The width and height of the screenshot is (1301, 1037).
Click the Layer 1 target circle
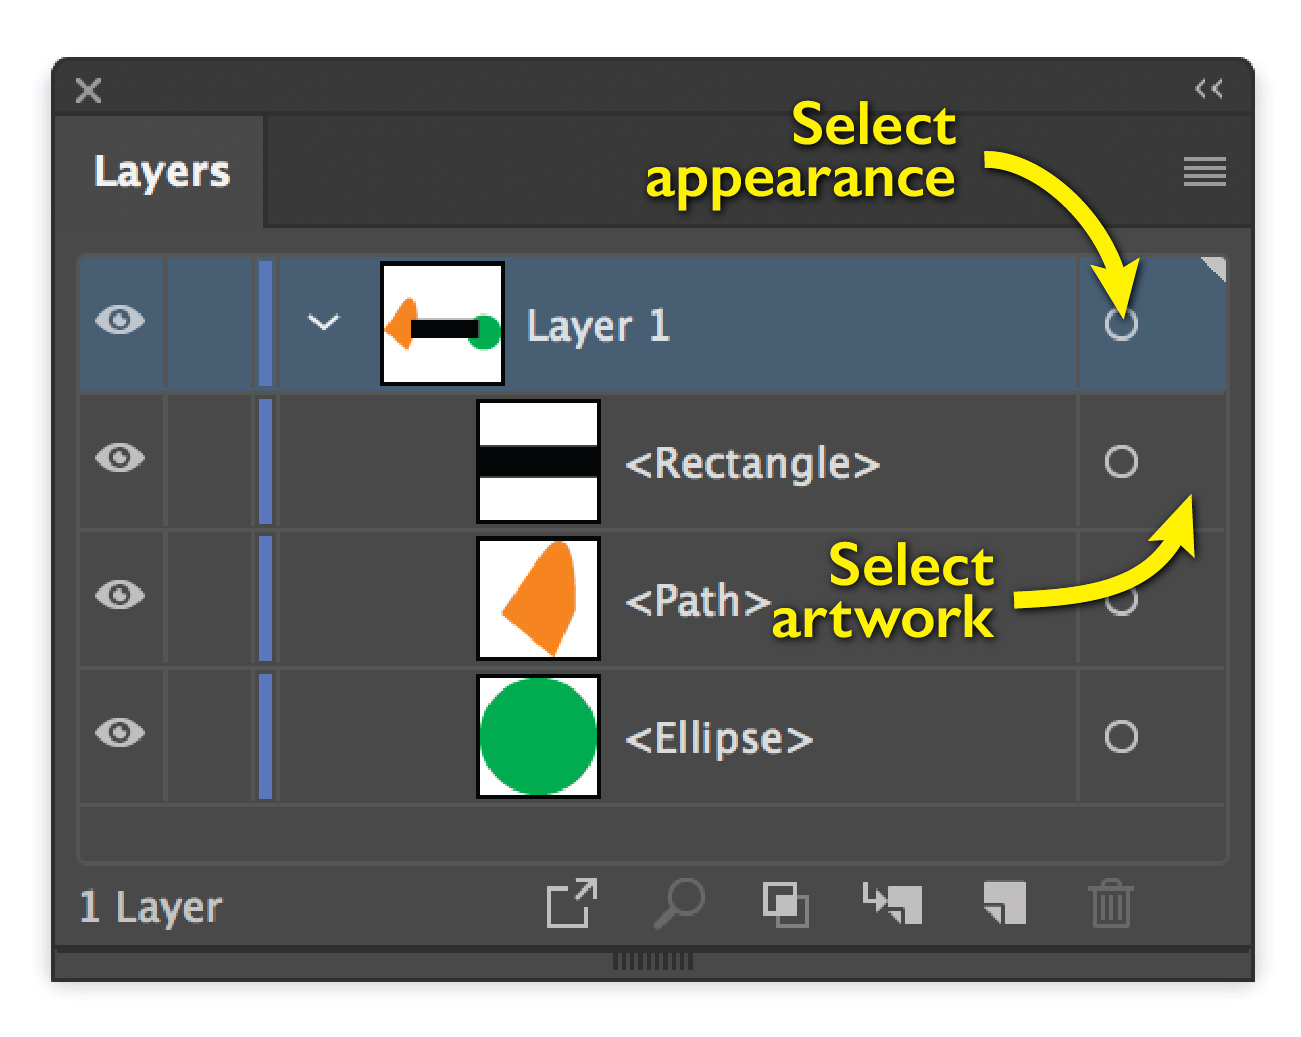[1121, 324]
